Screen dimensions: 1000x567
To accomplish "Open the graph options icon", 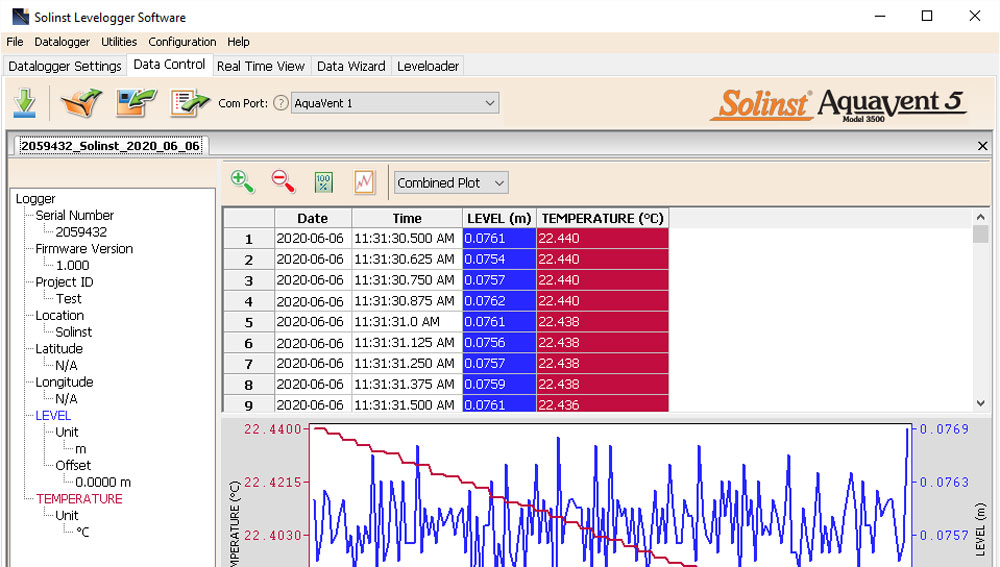I will [364, 182].
